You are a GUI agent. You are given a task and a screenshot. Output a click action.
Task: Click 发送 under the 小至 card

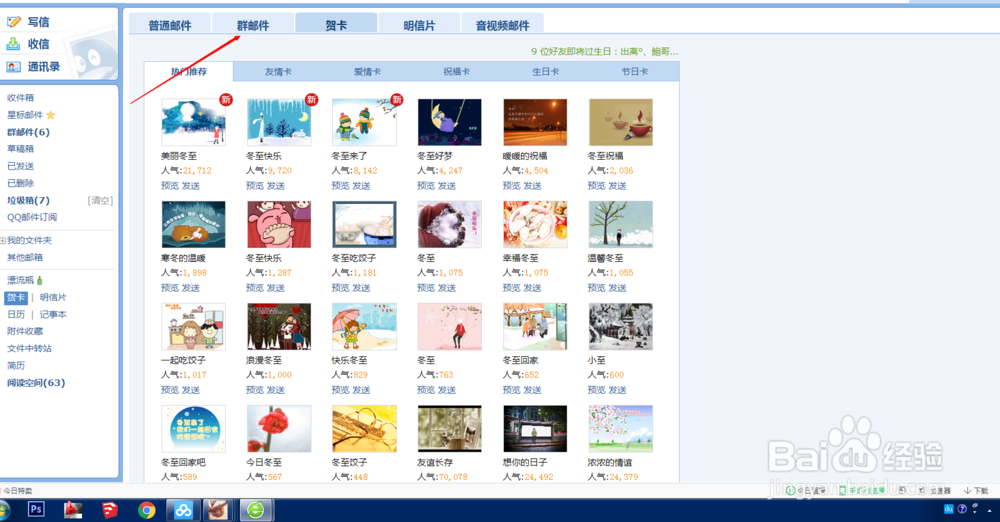click(x=617, y=390)
